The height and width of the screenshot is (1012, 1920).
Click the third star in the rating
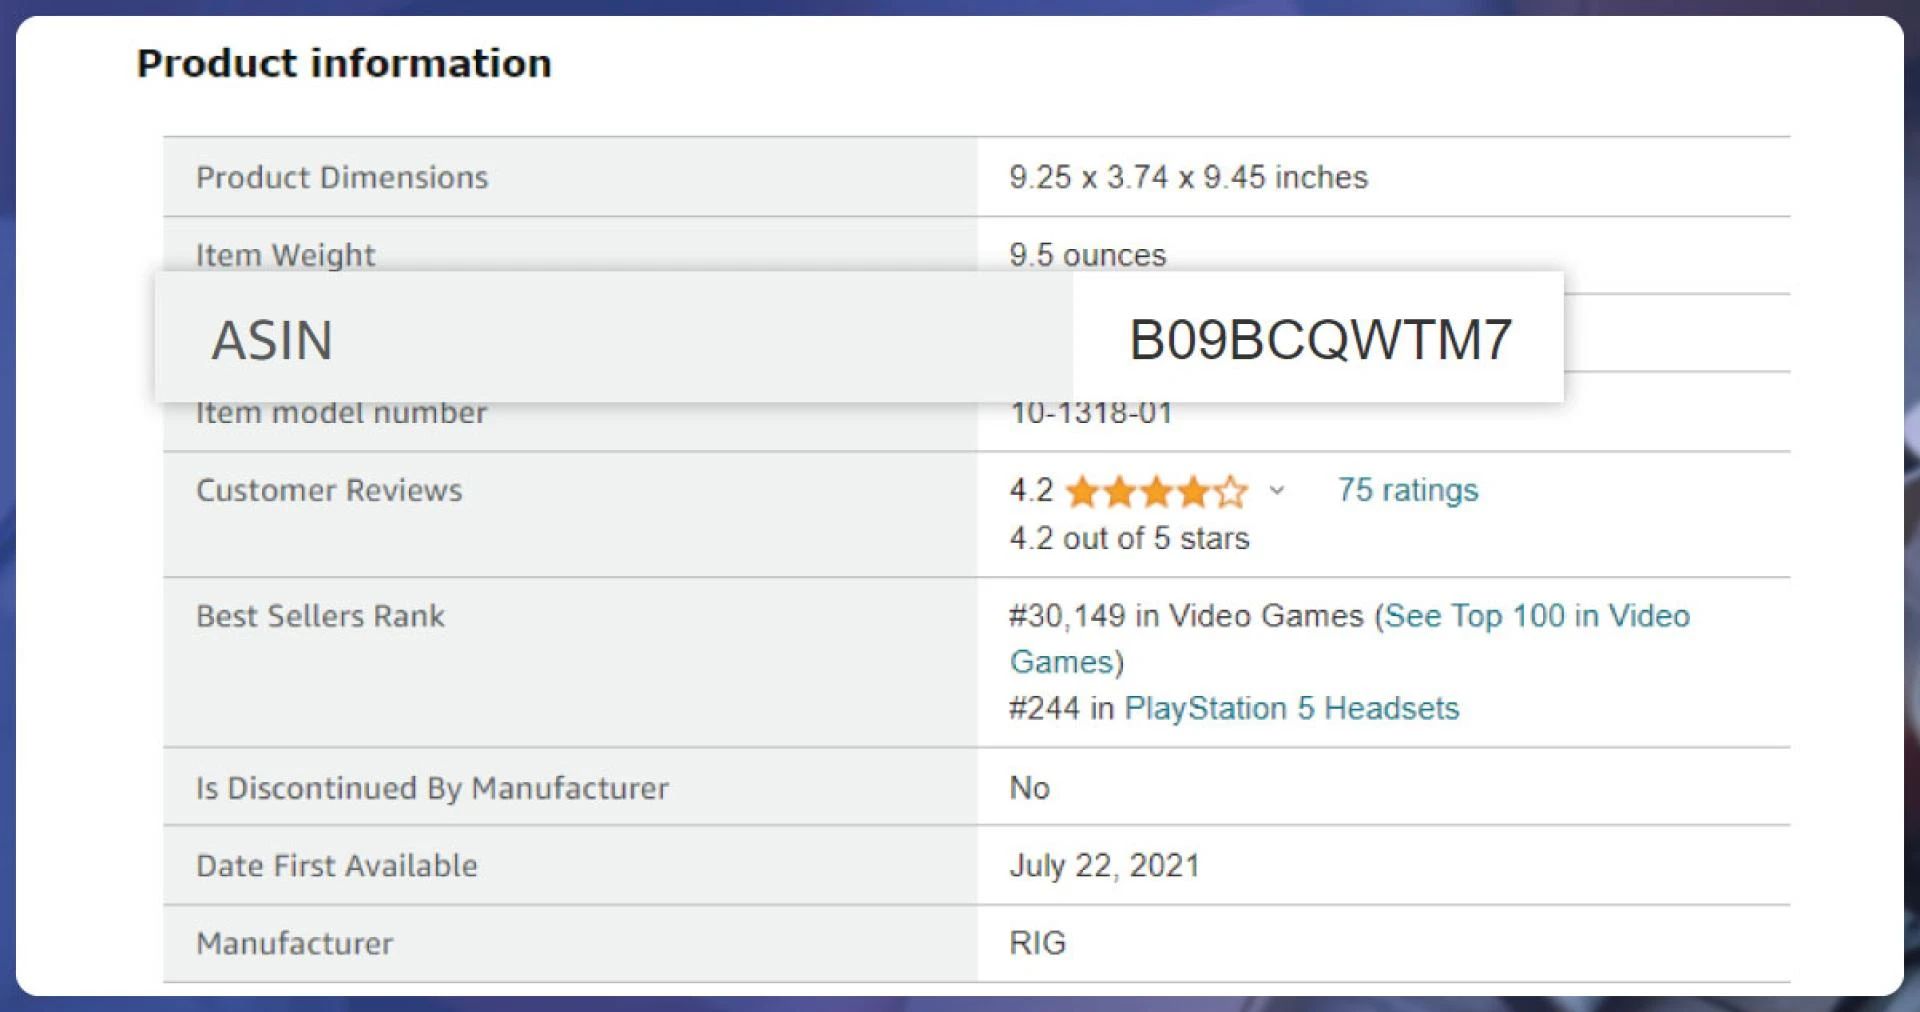point(1157,491)
